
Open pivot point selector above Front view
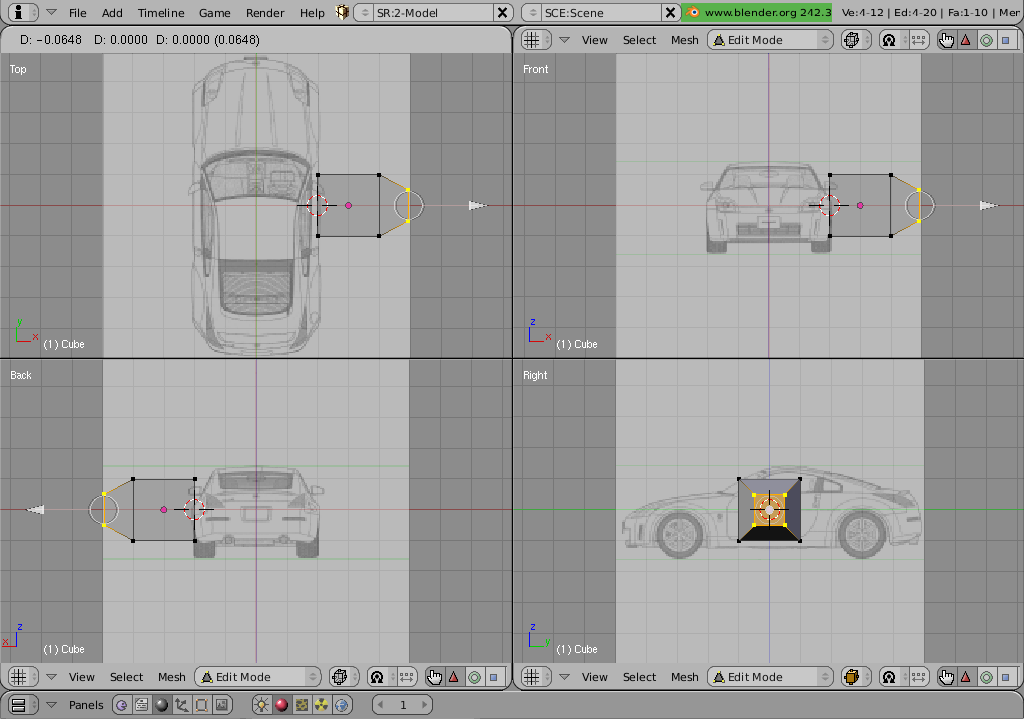(893, 40)
